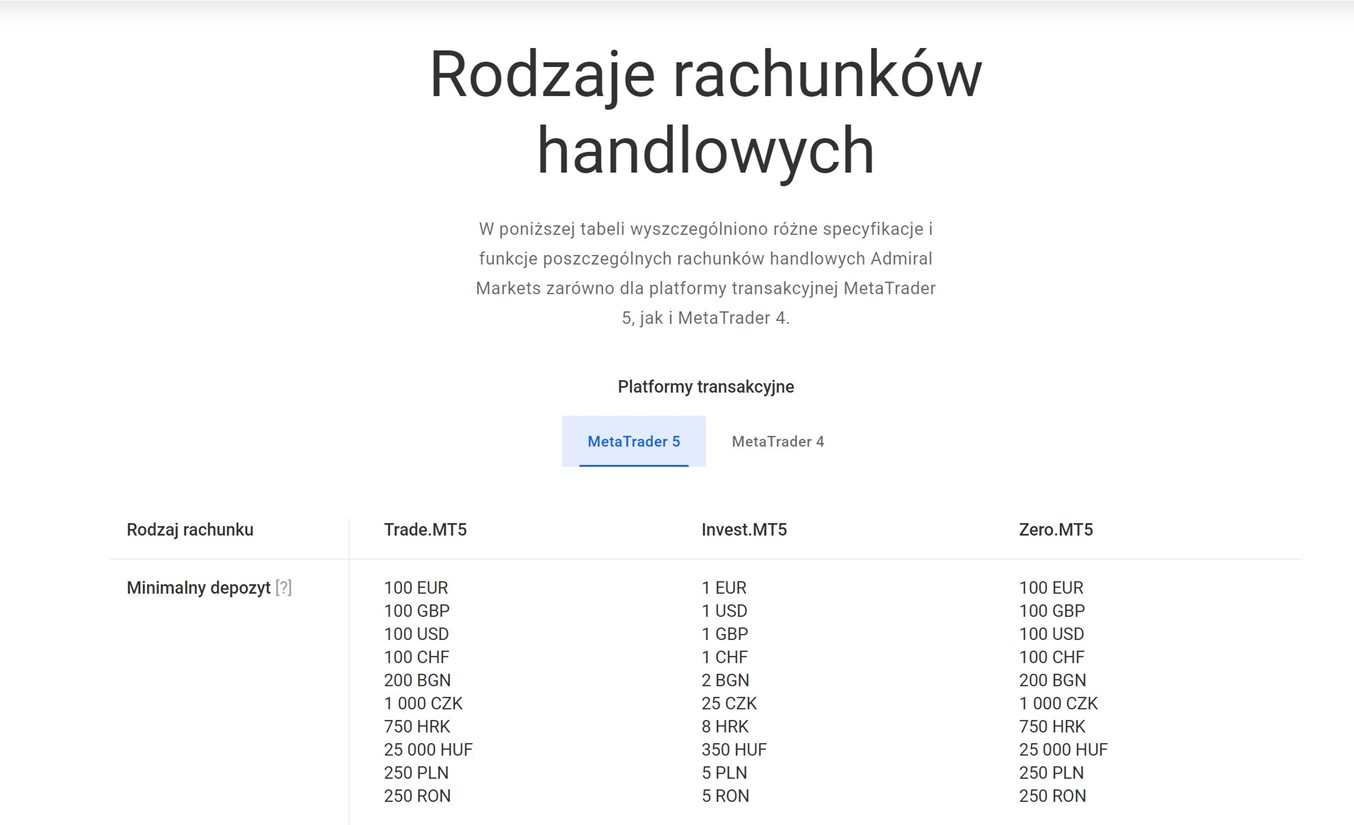
Task: Click 1 000 CZK in the Trade.MT5 column
Action: tap(423, 703)
